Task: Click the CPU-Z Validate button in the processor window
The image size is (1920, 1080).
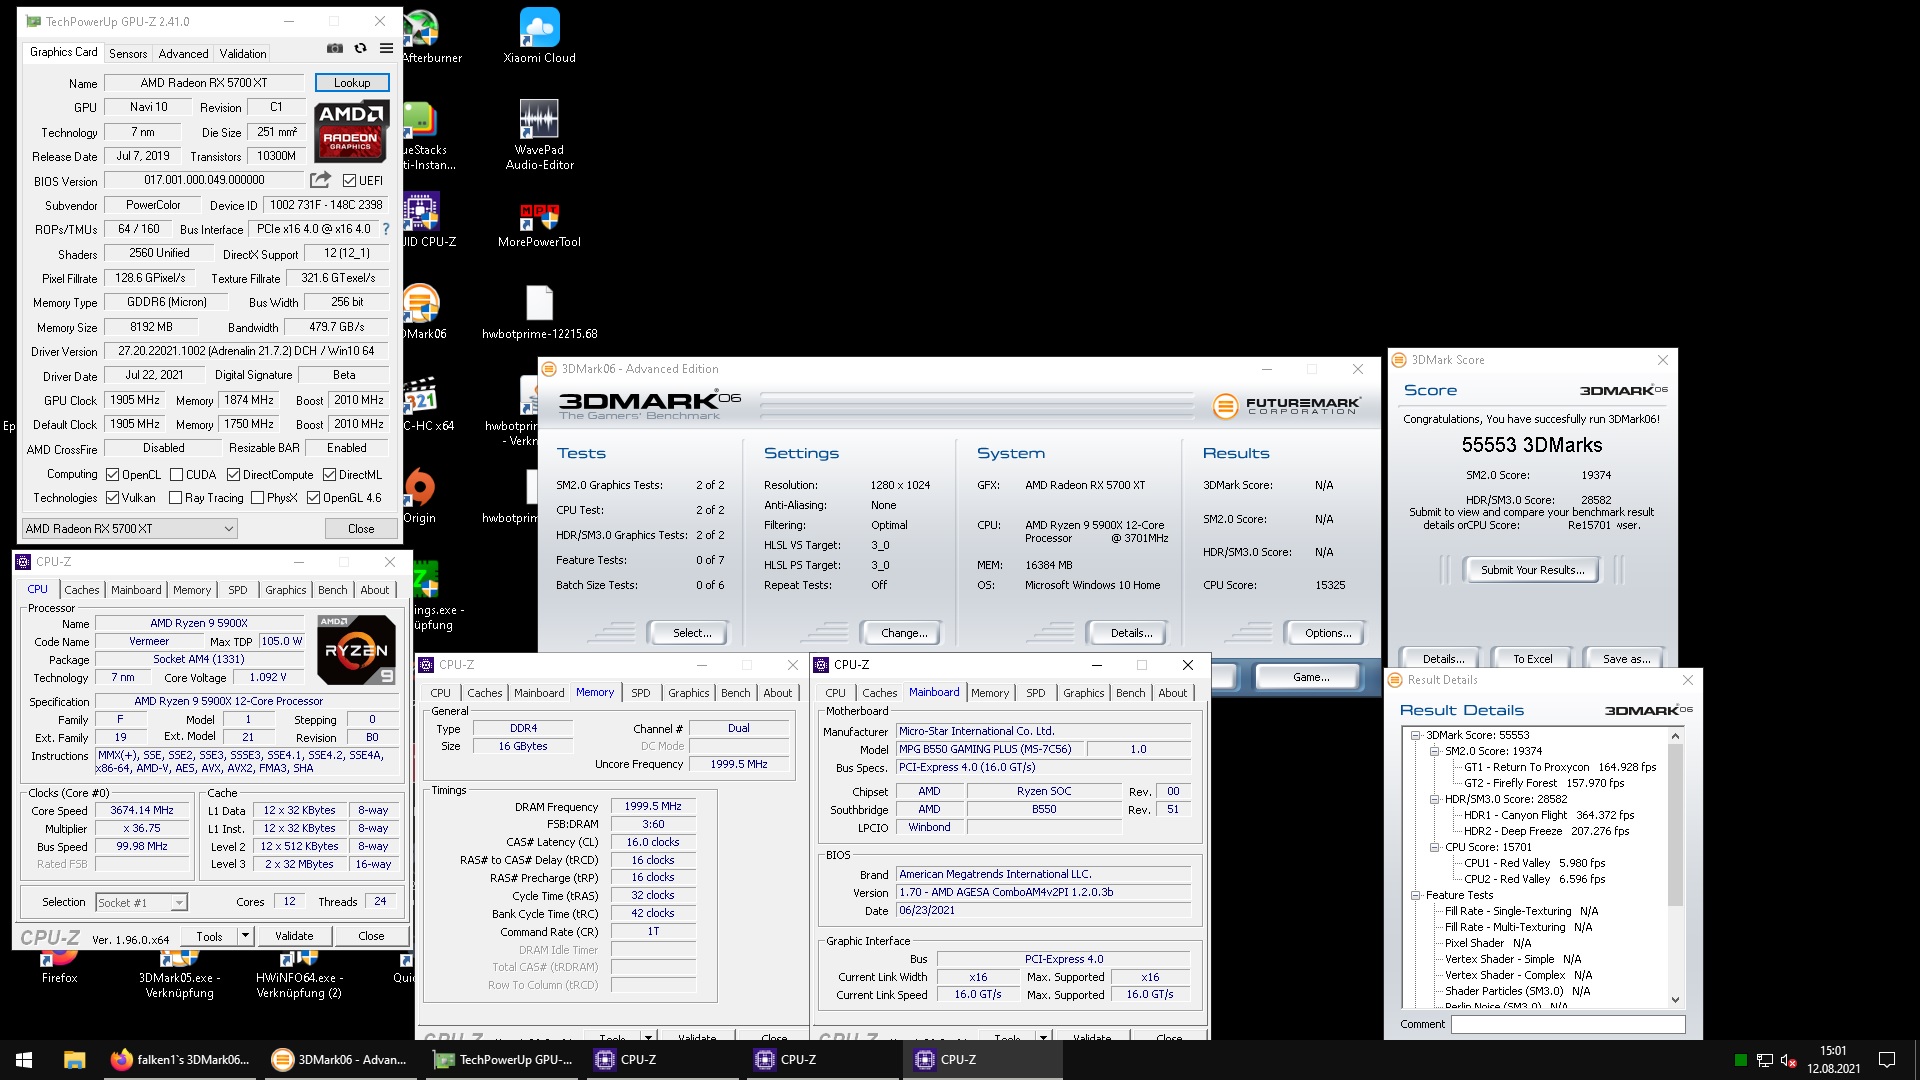Action: coord(294,936)
